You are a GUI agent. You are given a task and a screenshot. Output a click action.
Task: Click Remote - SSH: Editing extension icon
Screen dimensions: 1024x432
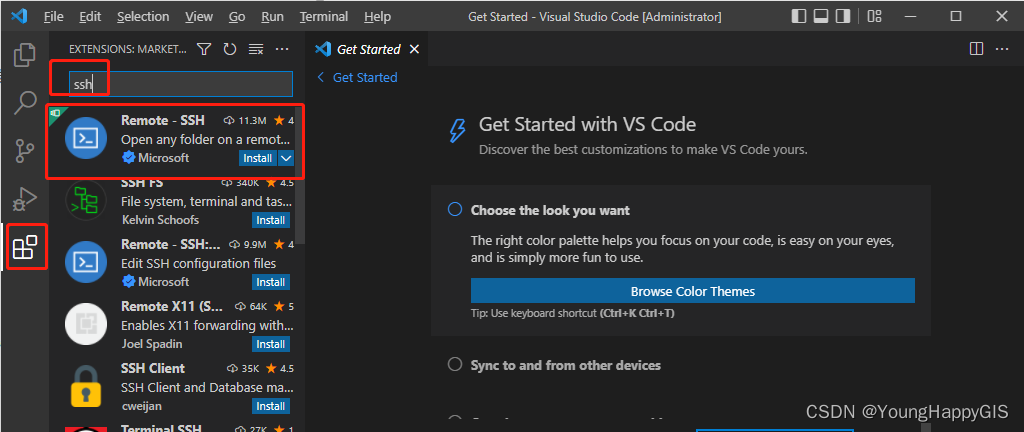coord(86,262)
